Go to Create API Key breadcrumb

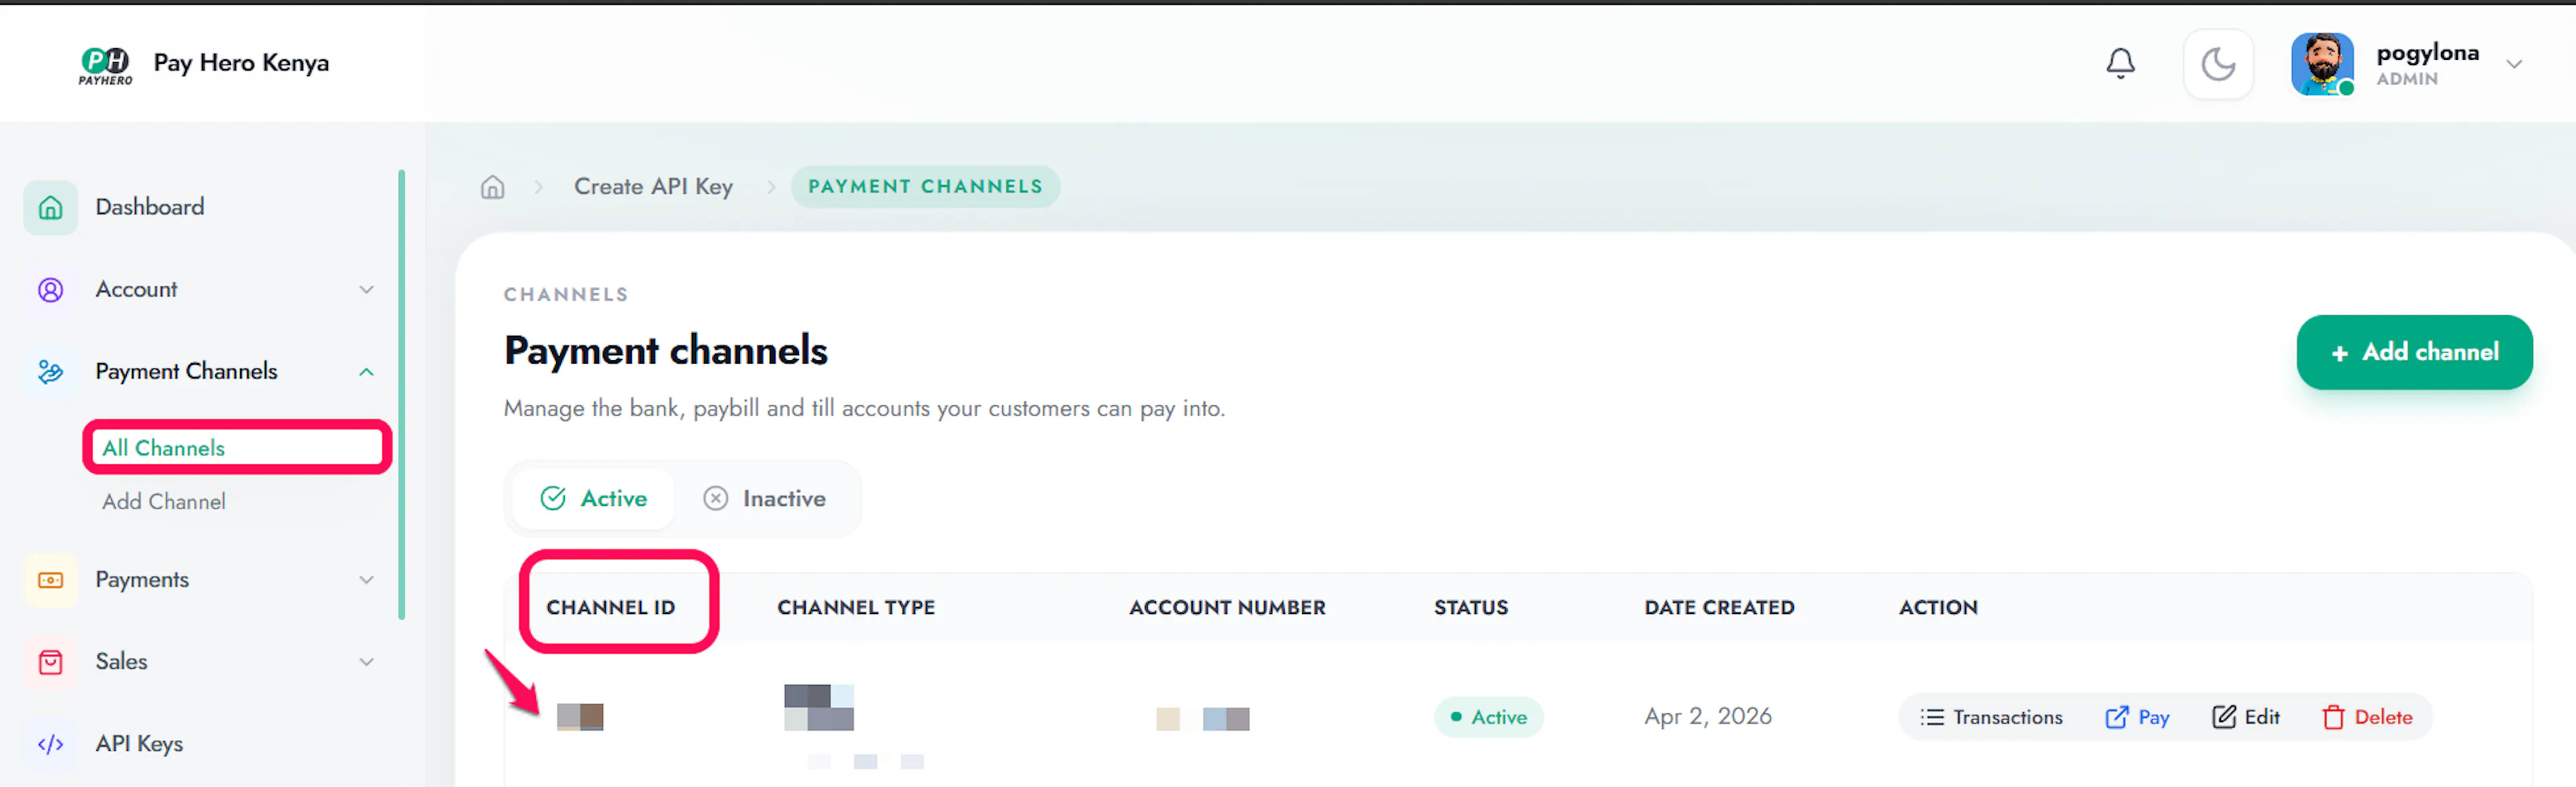tap(653, 186)
